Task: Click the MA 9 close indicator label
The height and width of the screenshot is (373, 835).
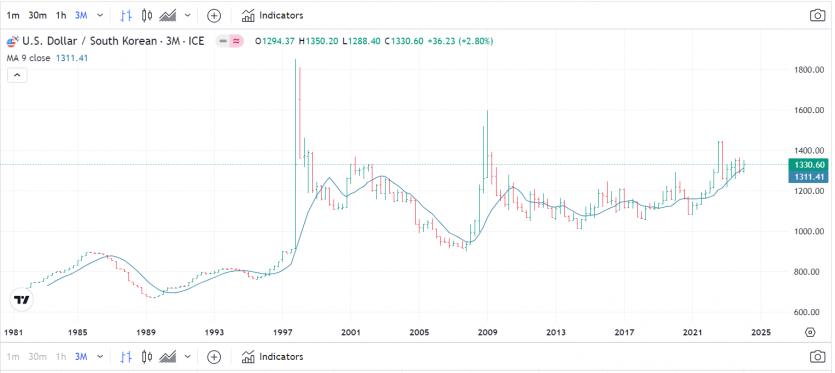Action: click(x=28, y=58)
